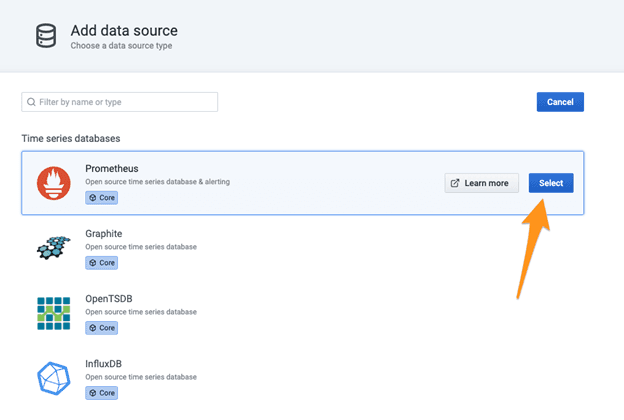
Task: Focus the Filter by name or type field
Action: [x=125, y=102]
